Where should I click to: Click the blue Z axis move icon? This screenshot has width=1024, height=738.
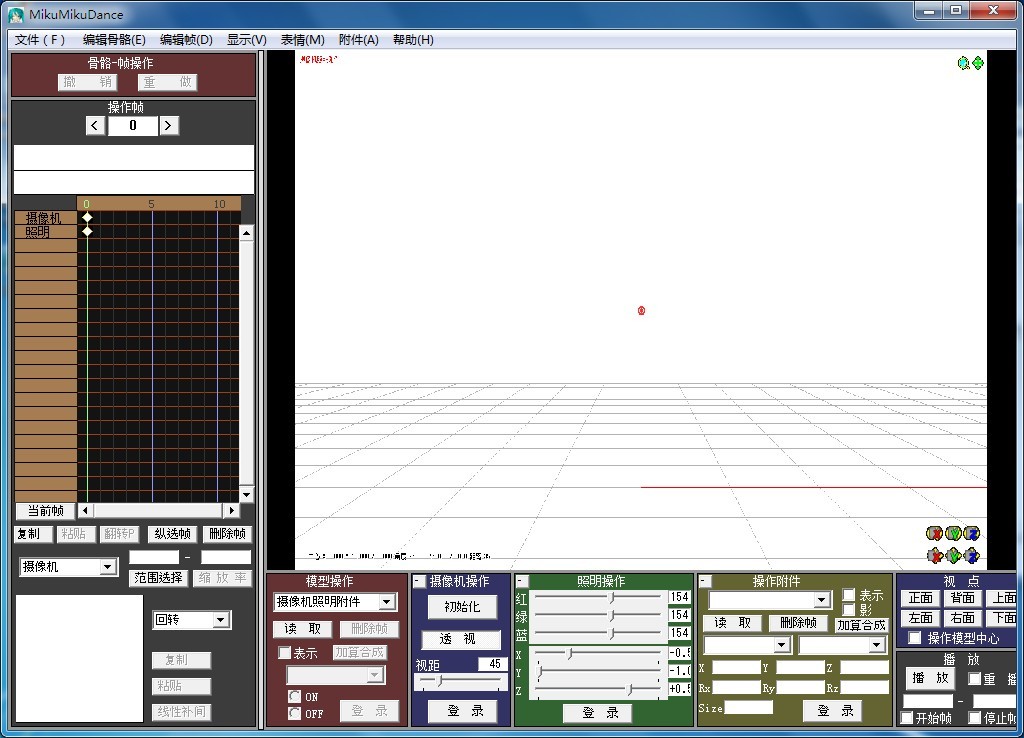coord(971,555)
